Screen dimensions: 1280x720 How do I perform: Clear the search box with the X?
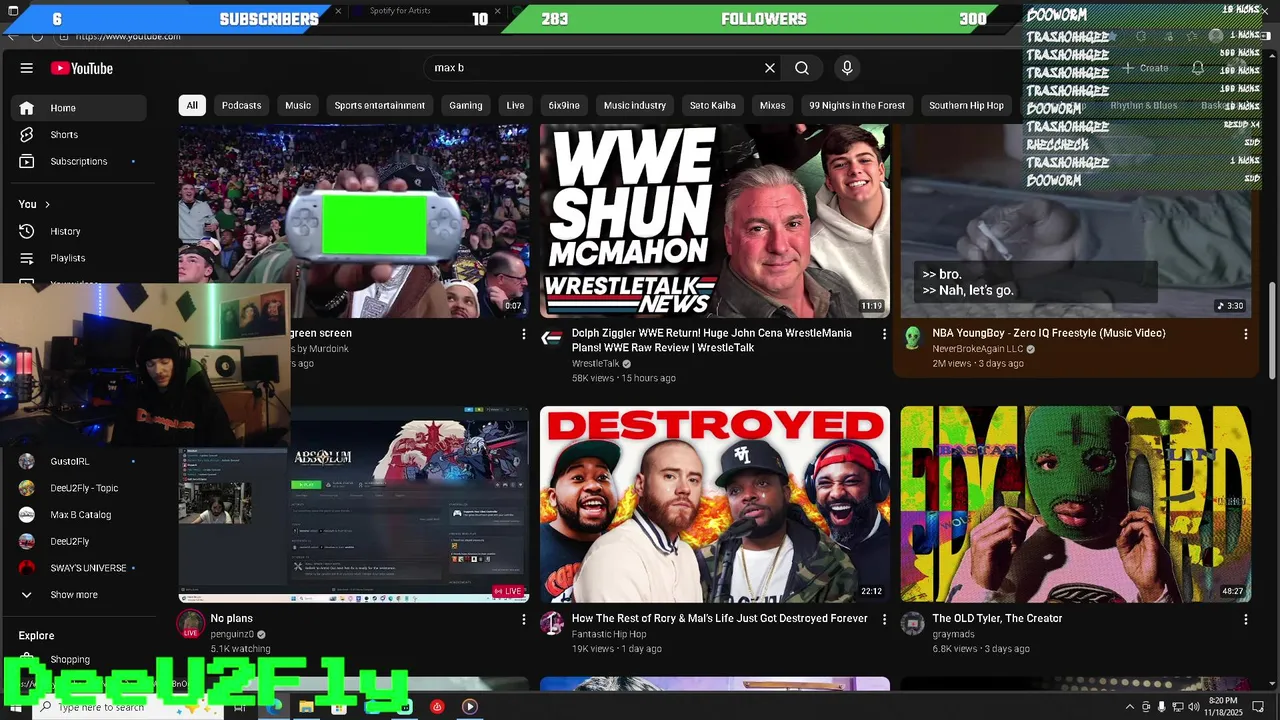[770, 68]
